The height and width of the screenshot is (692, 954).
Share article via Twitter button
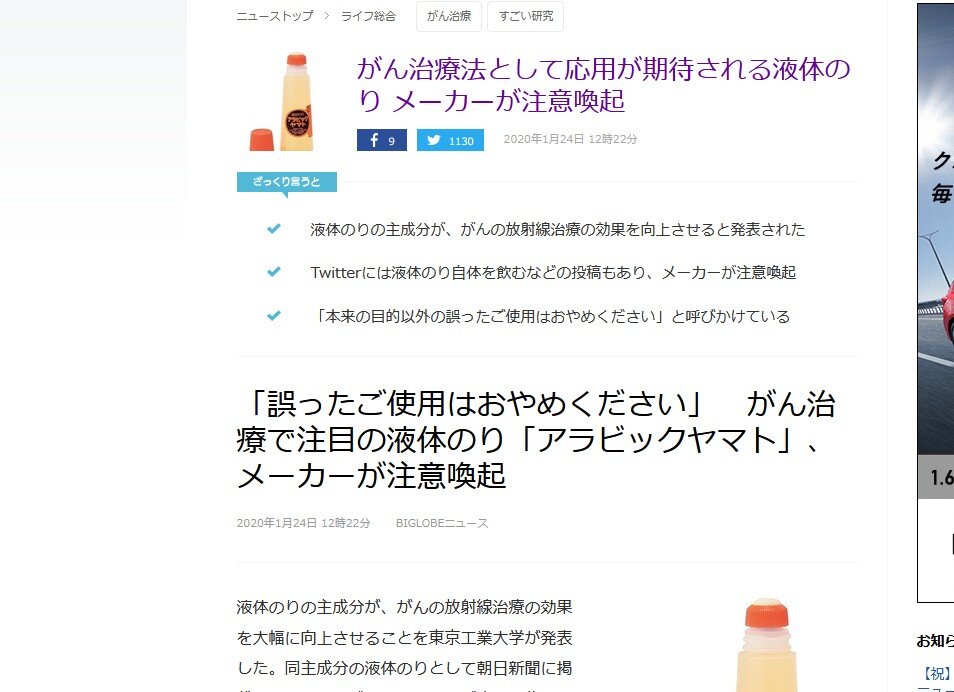[450, 140]
